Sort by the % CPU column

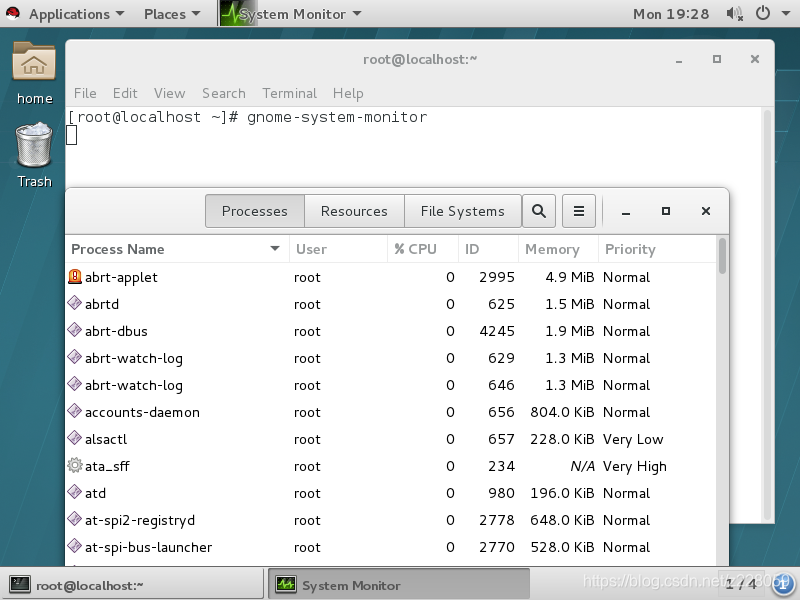point(423,249)
